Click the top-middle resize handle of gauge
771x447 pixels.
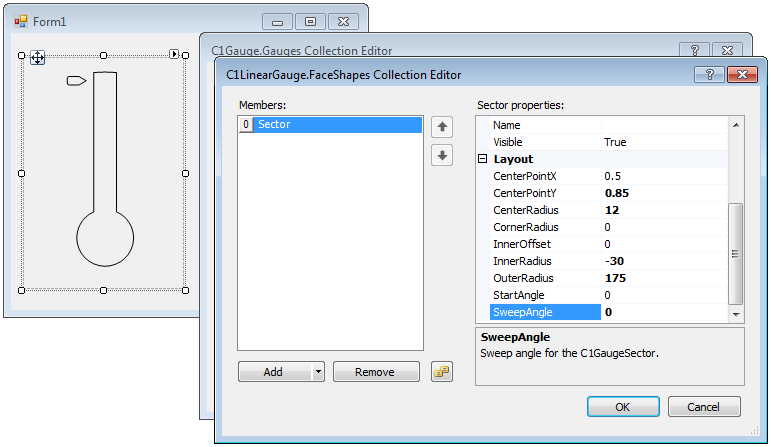tap(103, 56)
